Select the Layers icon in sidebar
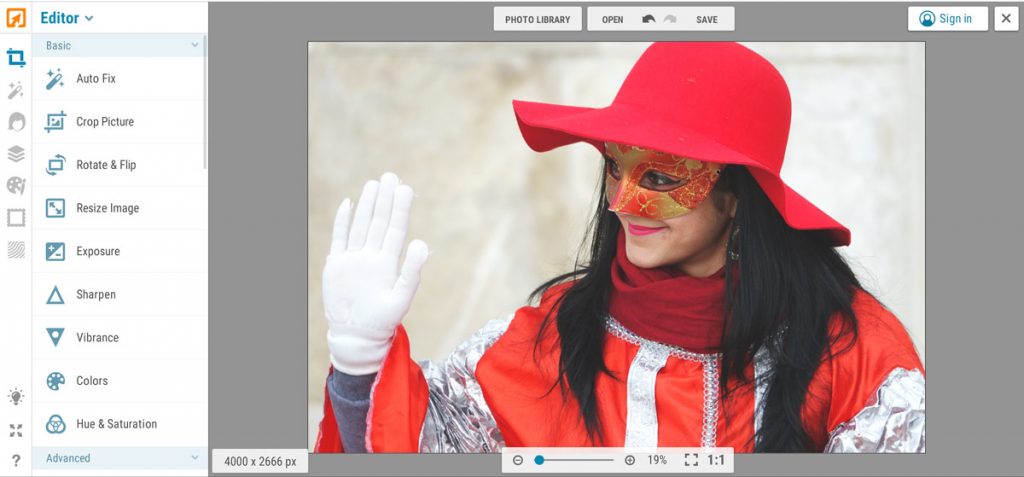Screen dimensions: 1024x477 [16, 154]
